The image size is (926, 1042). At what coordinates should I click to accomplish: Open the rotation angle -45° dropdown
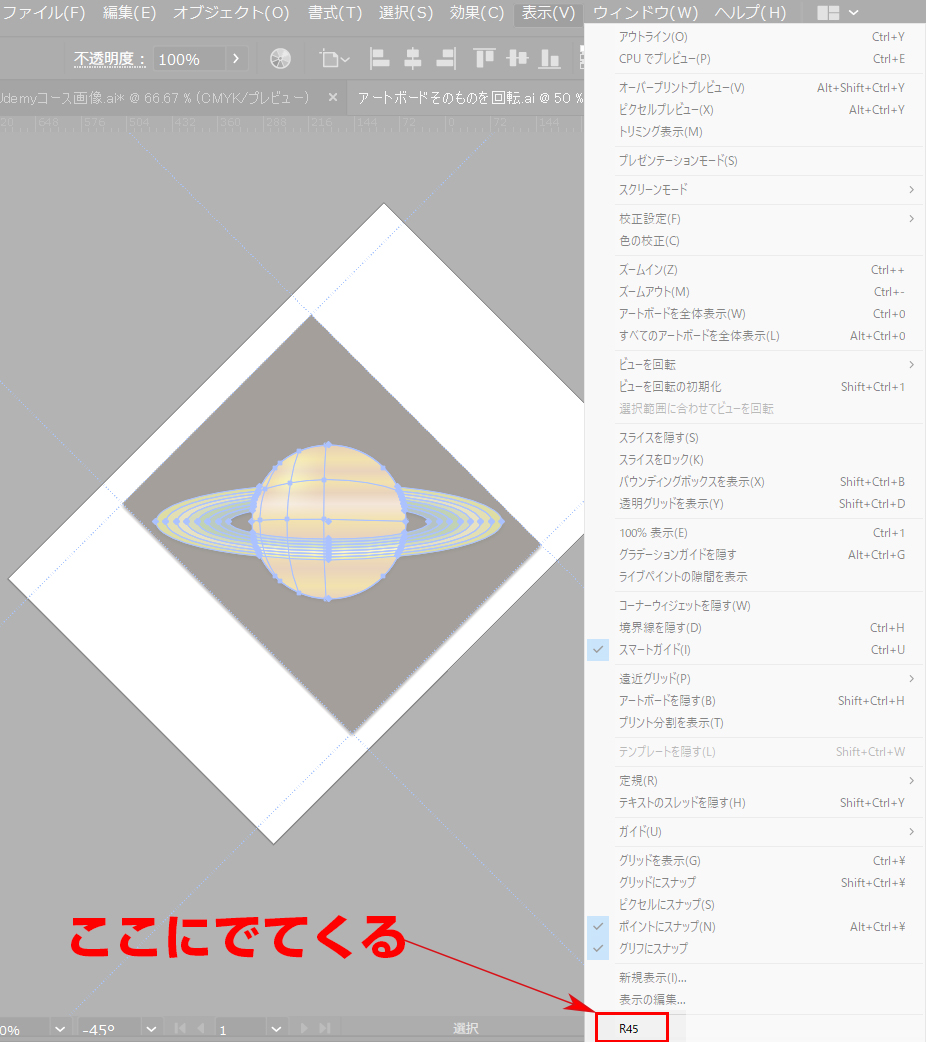pos(151,1029)
